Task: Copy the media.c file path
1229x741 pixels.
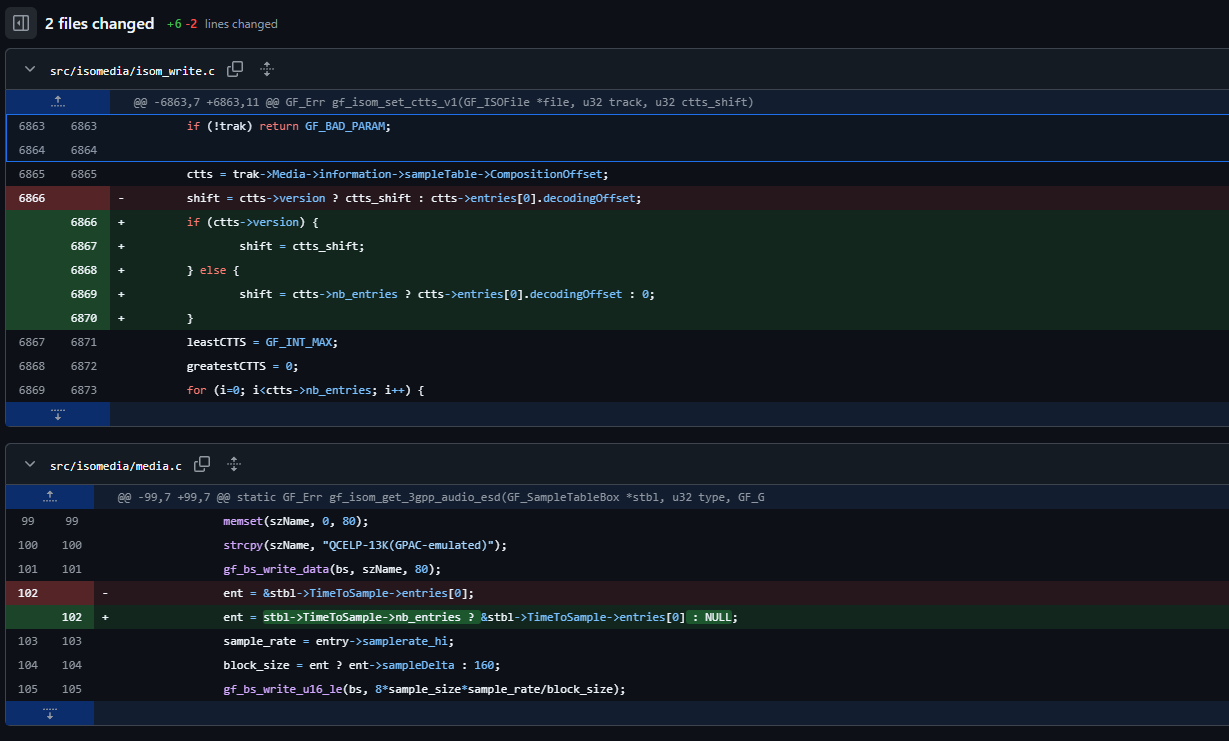Action: click(202, 464)
